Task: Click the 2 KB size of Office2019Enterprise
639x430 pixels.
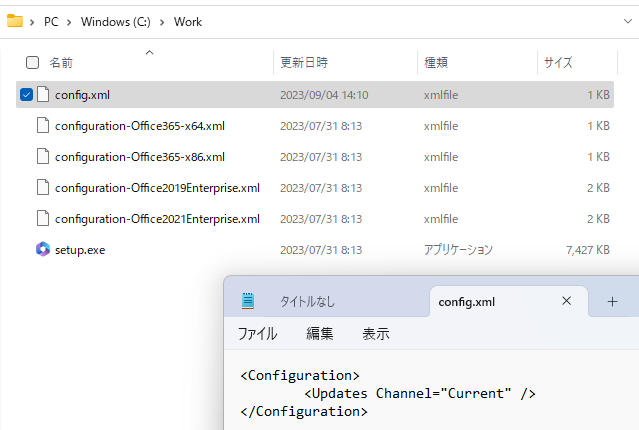Action: click(598, 188)
